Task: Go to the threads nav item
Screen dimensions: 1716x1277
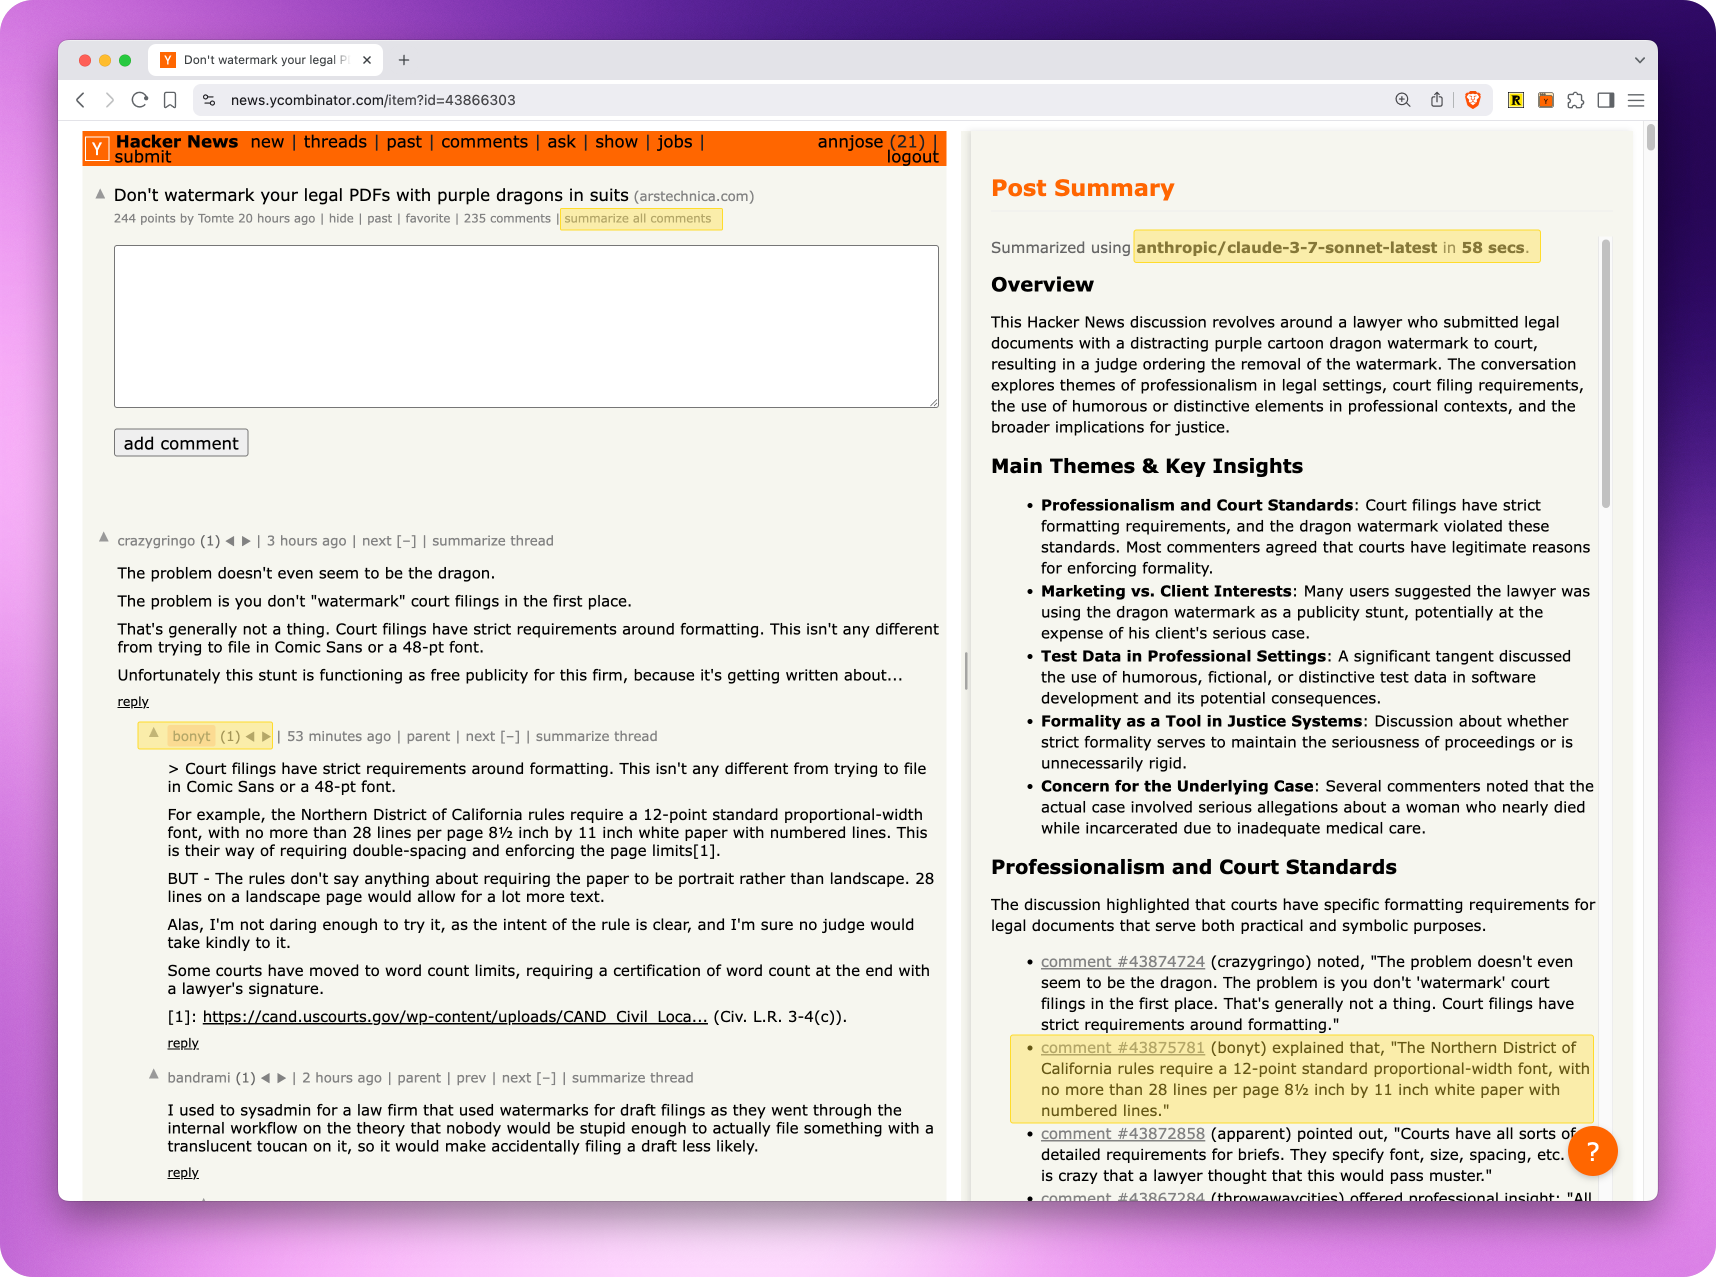Action: [x=335, y=142]
